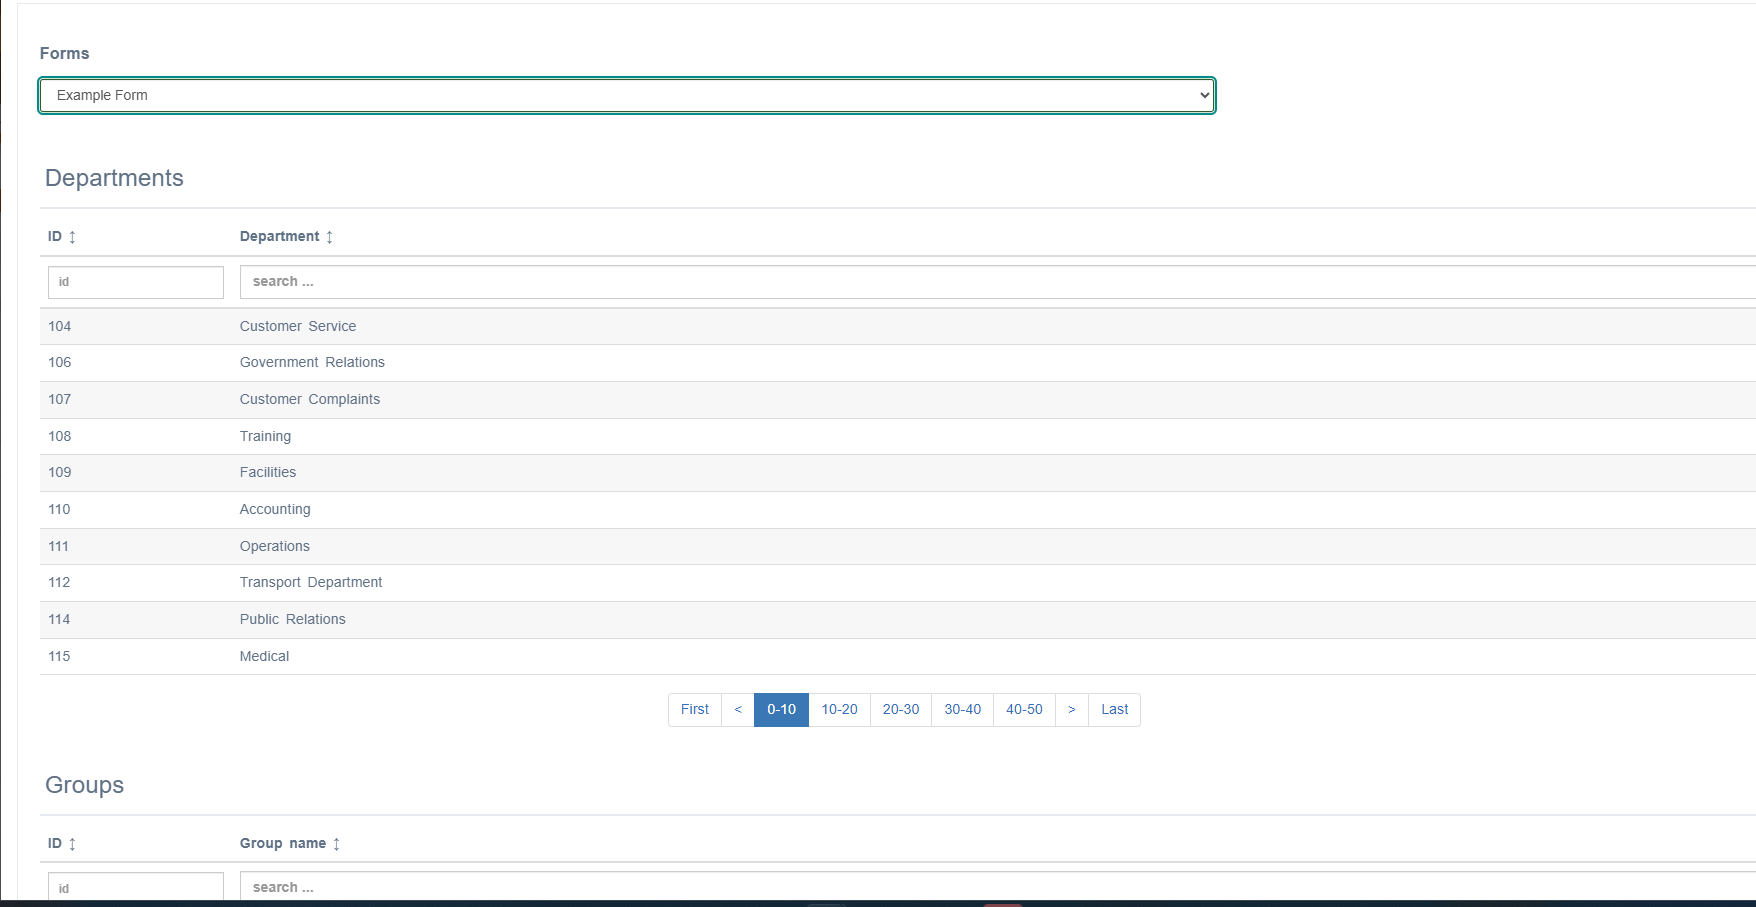The image size is (1756, 907).
Task: Select the Medical department row
Action: click(898, 657)
